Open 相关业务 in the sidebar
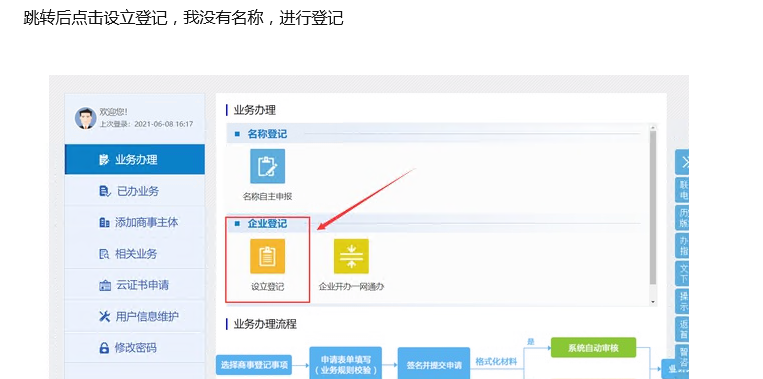 tap(135, 253)
